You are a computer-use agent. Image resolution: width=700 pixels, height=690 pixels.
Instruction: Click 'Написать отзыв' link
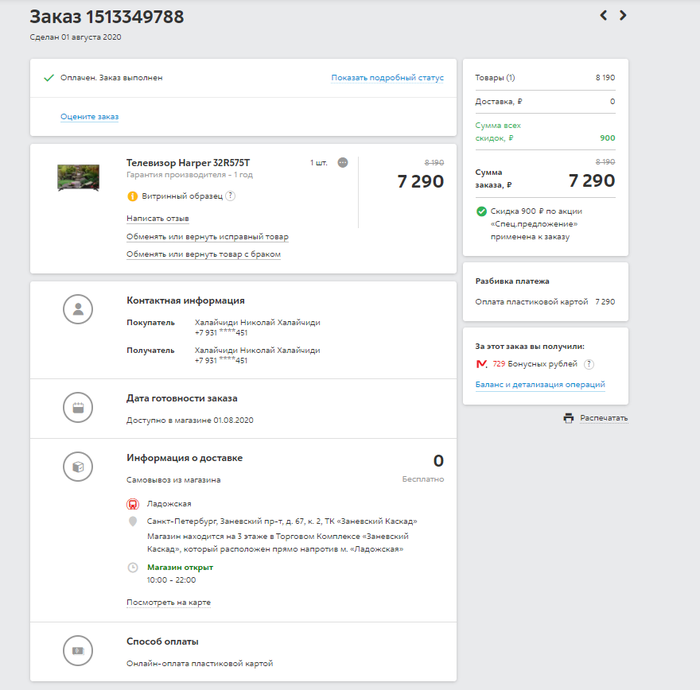[x=158, y=218]
